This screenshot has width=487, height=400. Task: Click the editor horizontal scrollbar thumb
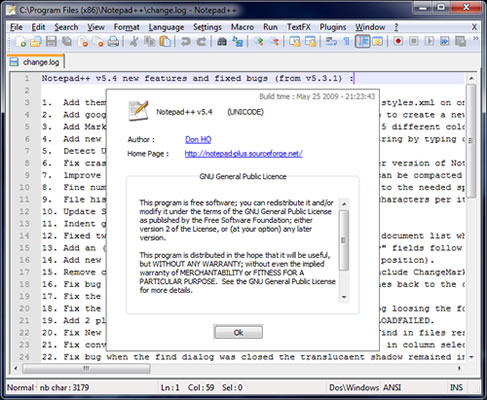pos(86,368)
